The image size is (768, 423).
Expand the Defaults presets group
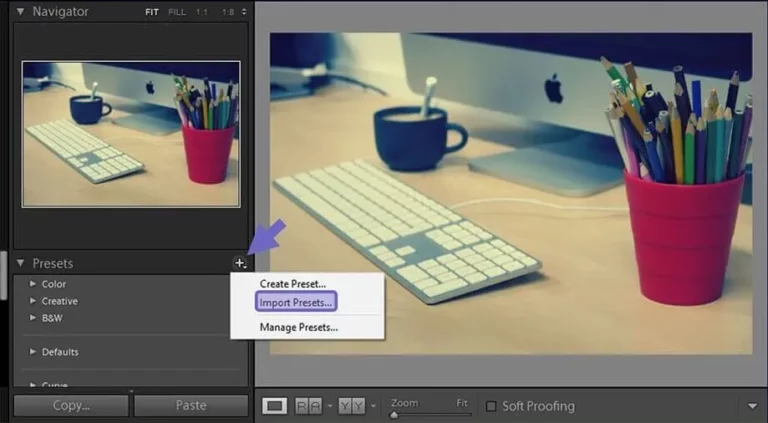[x=33, y=352]
